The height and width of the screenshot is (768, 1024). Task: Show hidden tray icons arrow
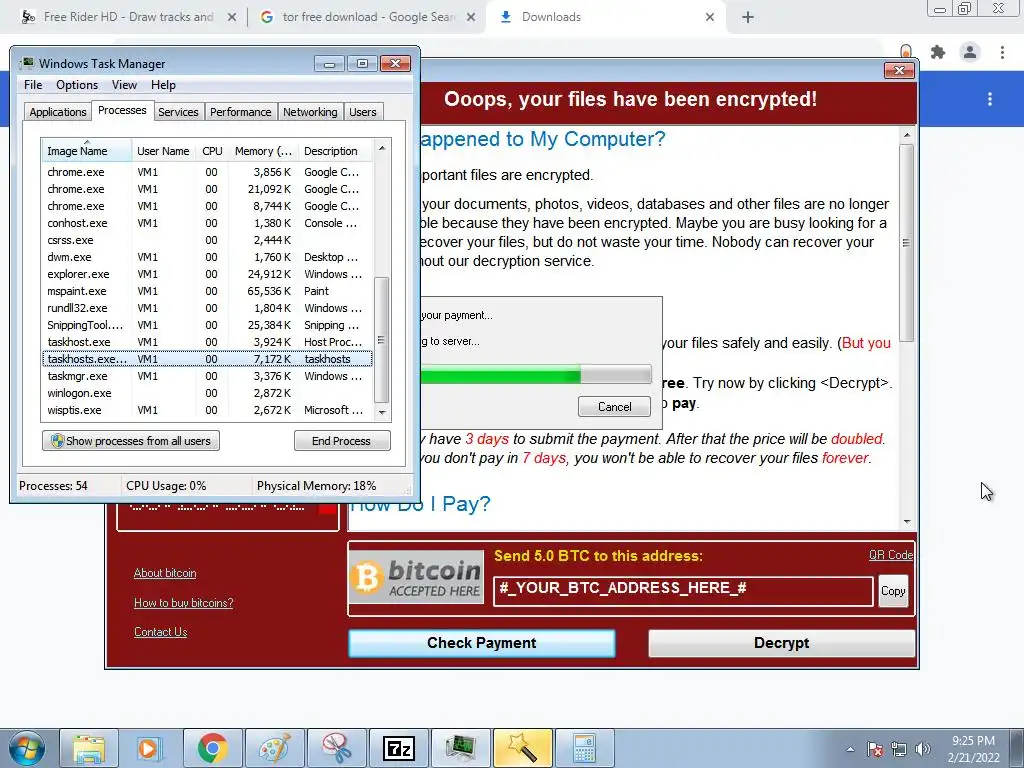pos(850,749)
